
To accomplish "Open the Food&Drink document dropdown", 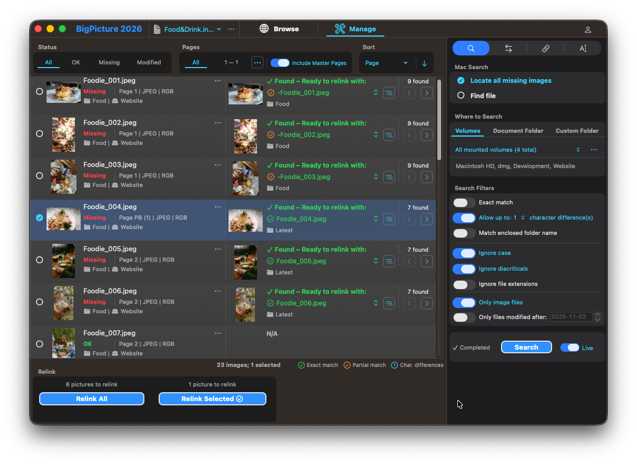I will click(x=190, y=29).
